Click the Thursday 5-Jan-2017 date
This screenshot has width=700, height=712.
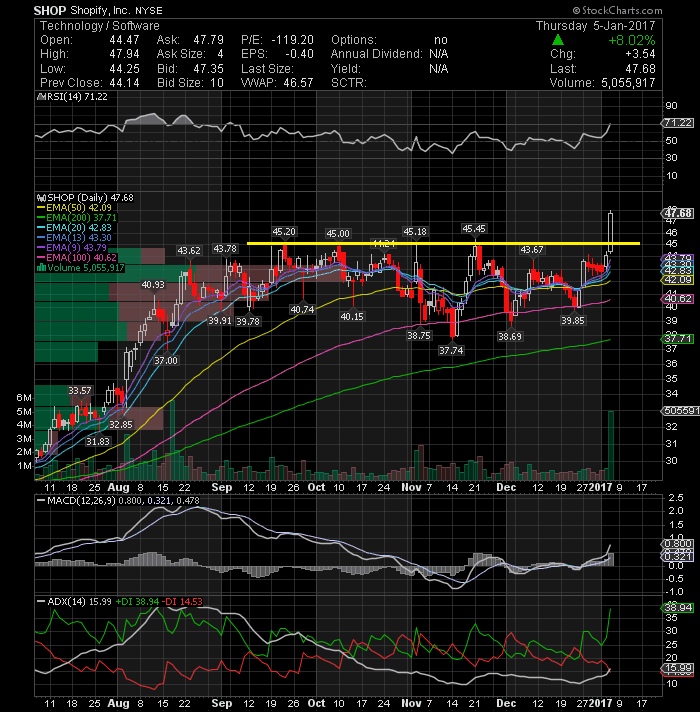click(596, 25)
